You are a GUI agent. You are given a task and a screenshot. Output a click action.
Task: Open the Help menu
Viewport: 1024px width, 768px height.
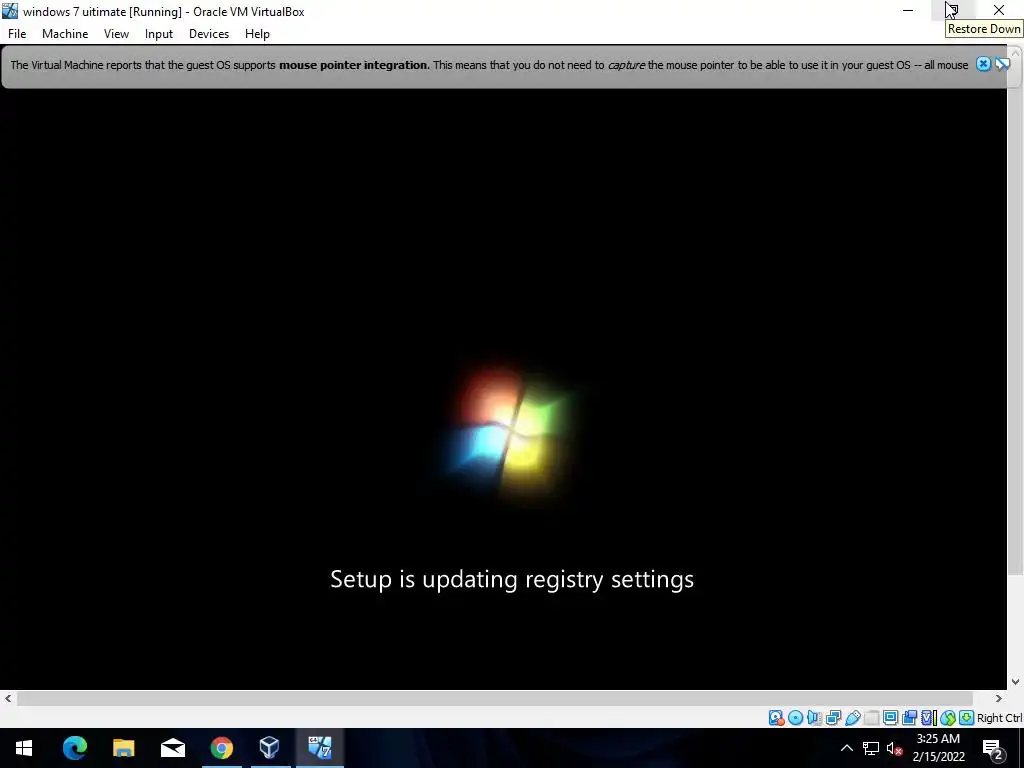[x=257, y=34]
